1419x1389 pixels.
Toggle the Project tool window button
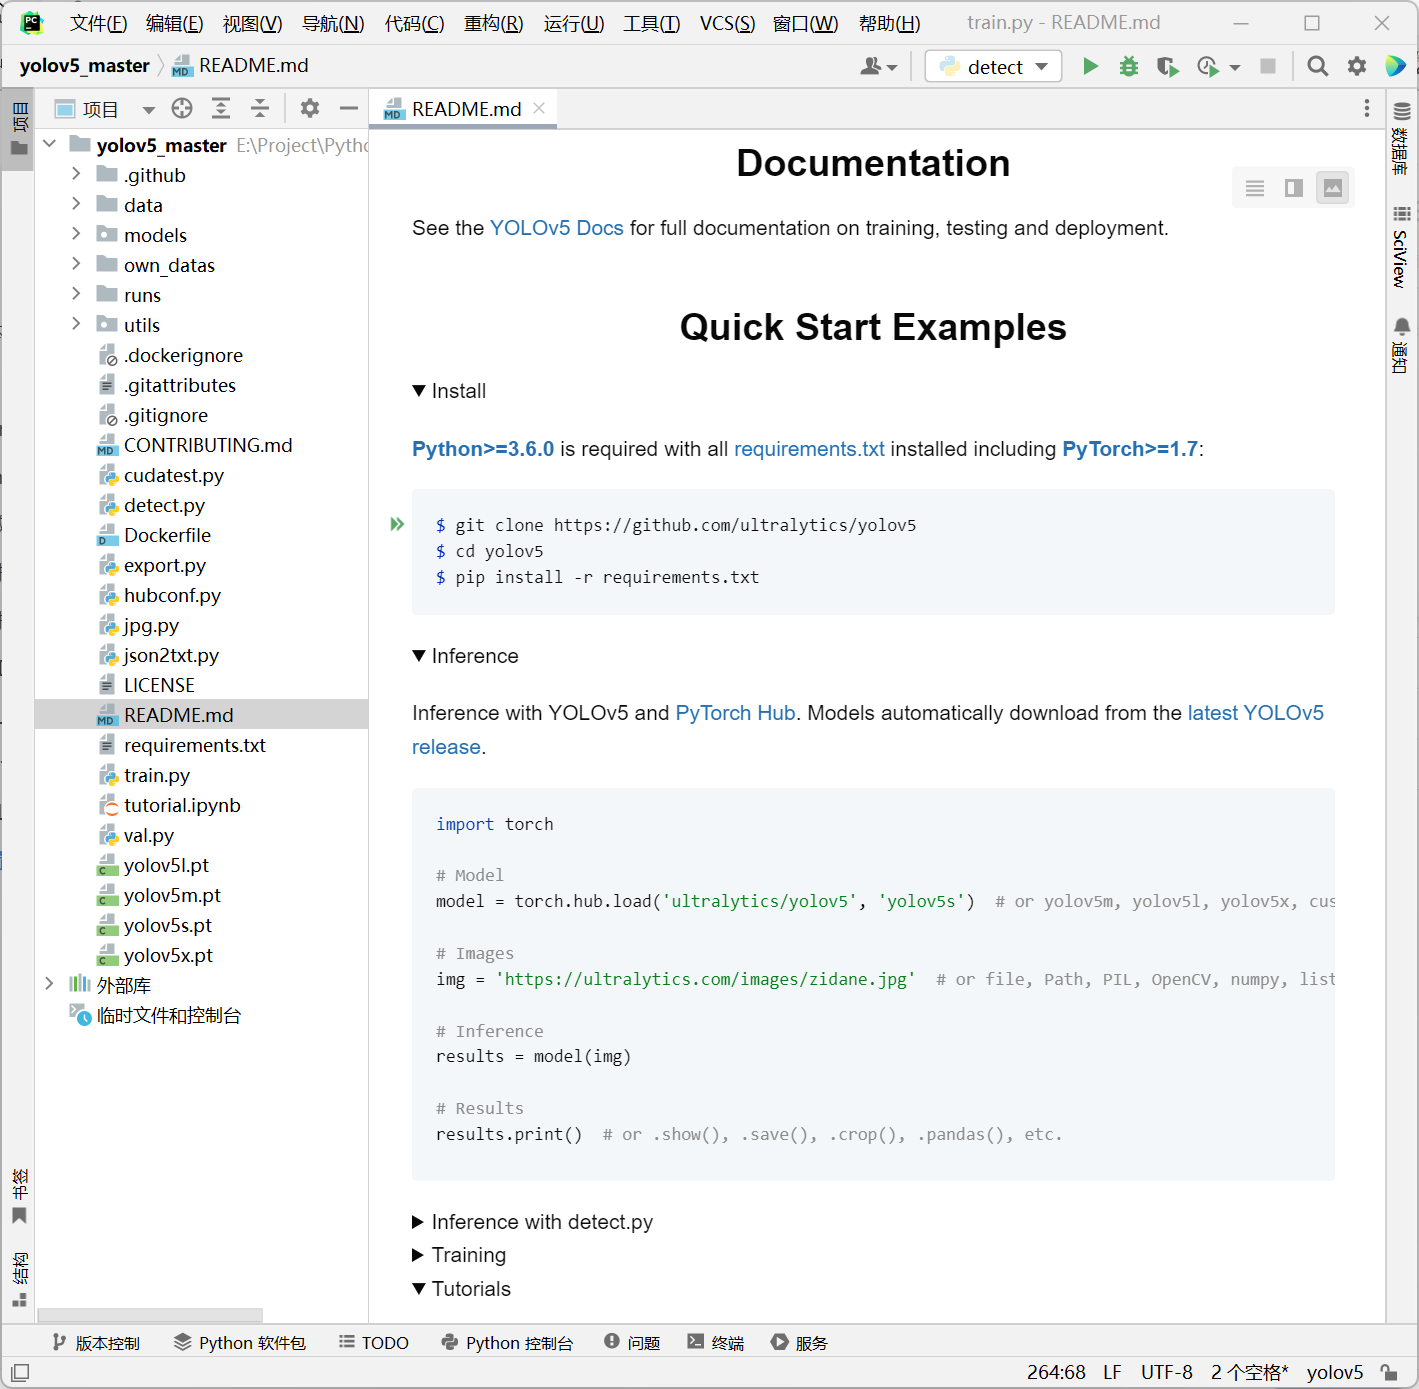coord(19,128)
